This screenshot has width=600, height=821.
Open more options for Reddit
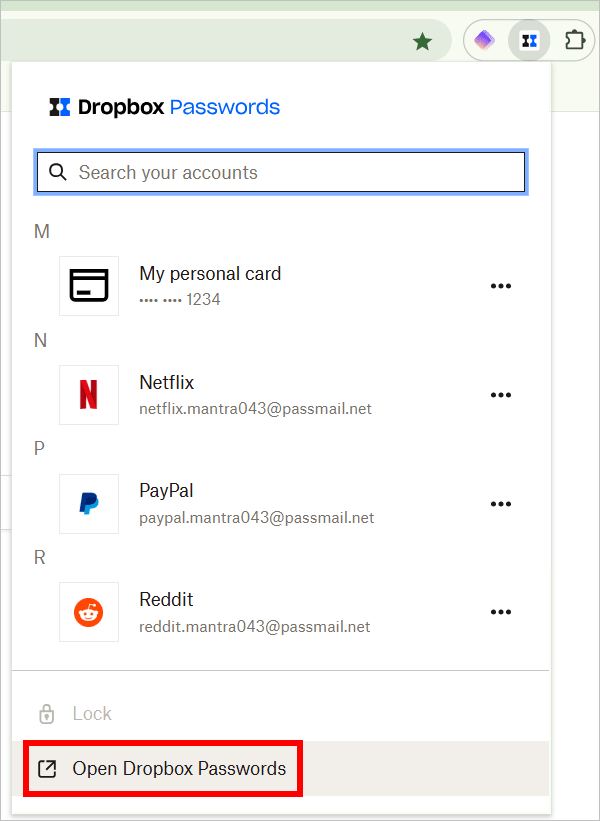pyautogui.click(x=501, y=612)
